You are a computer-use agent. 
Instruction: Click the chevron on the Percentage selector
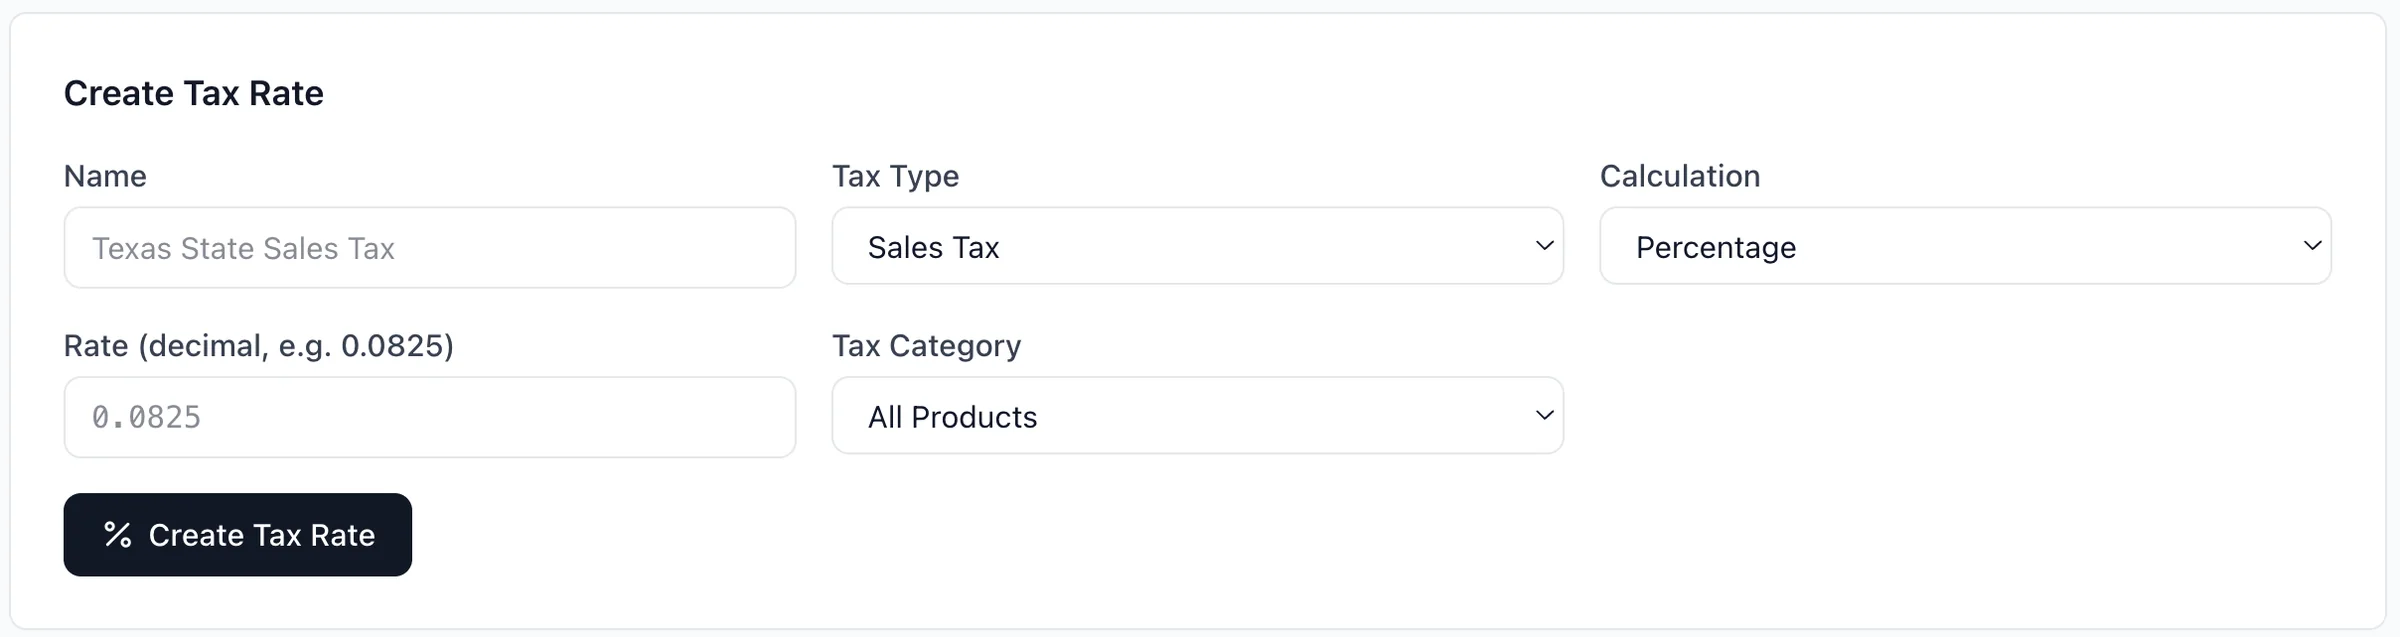pyautogui.click(x=2313, y=246)
